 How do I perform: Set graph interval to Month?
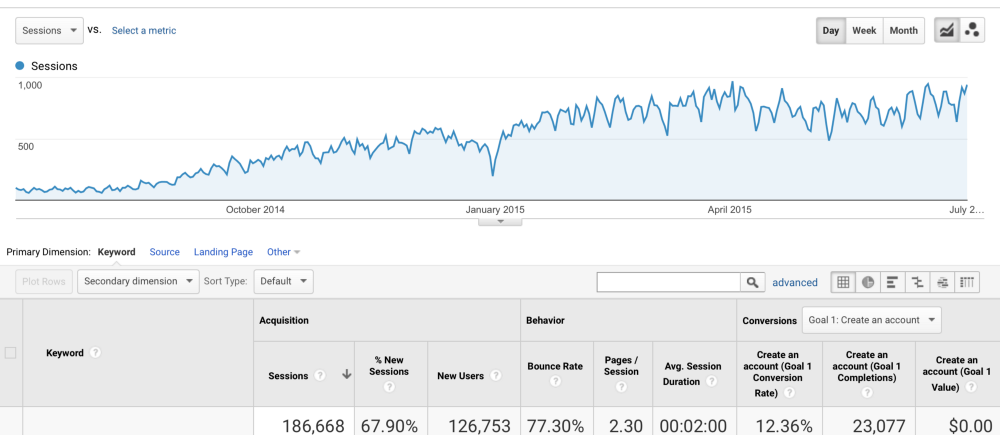point(904,30)
